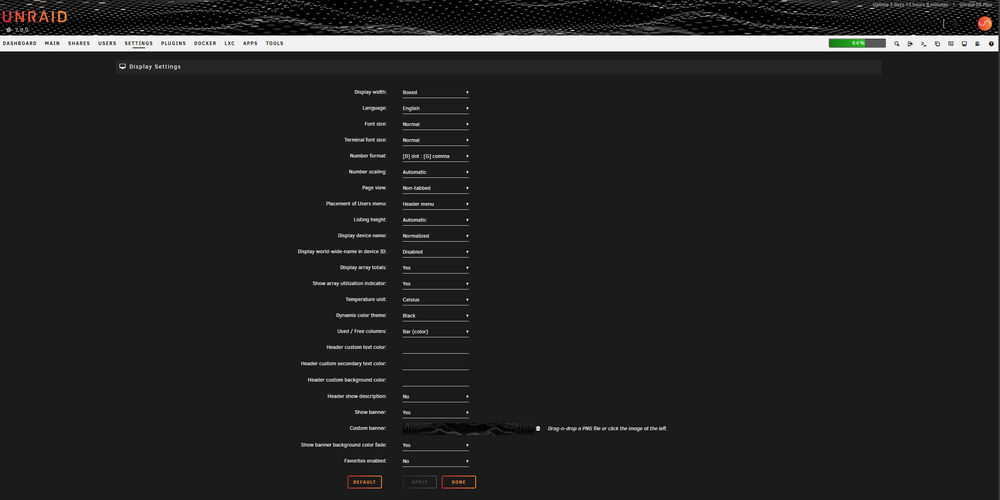This screenshot has width=1000, height=500.
Task: Go to the Docker menu
Action: click(205, 43)
